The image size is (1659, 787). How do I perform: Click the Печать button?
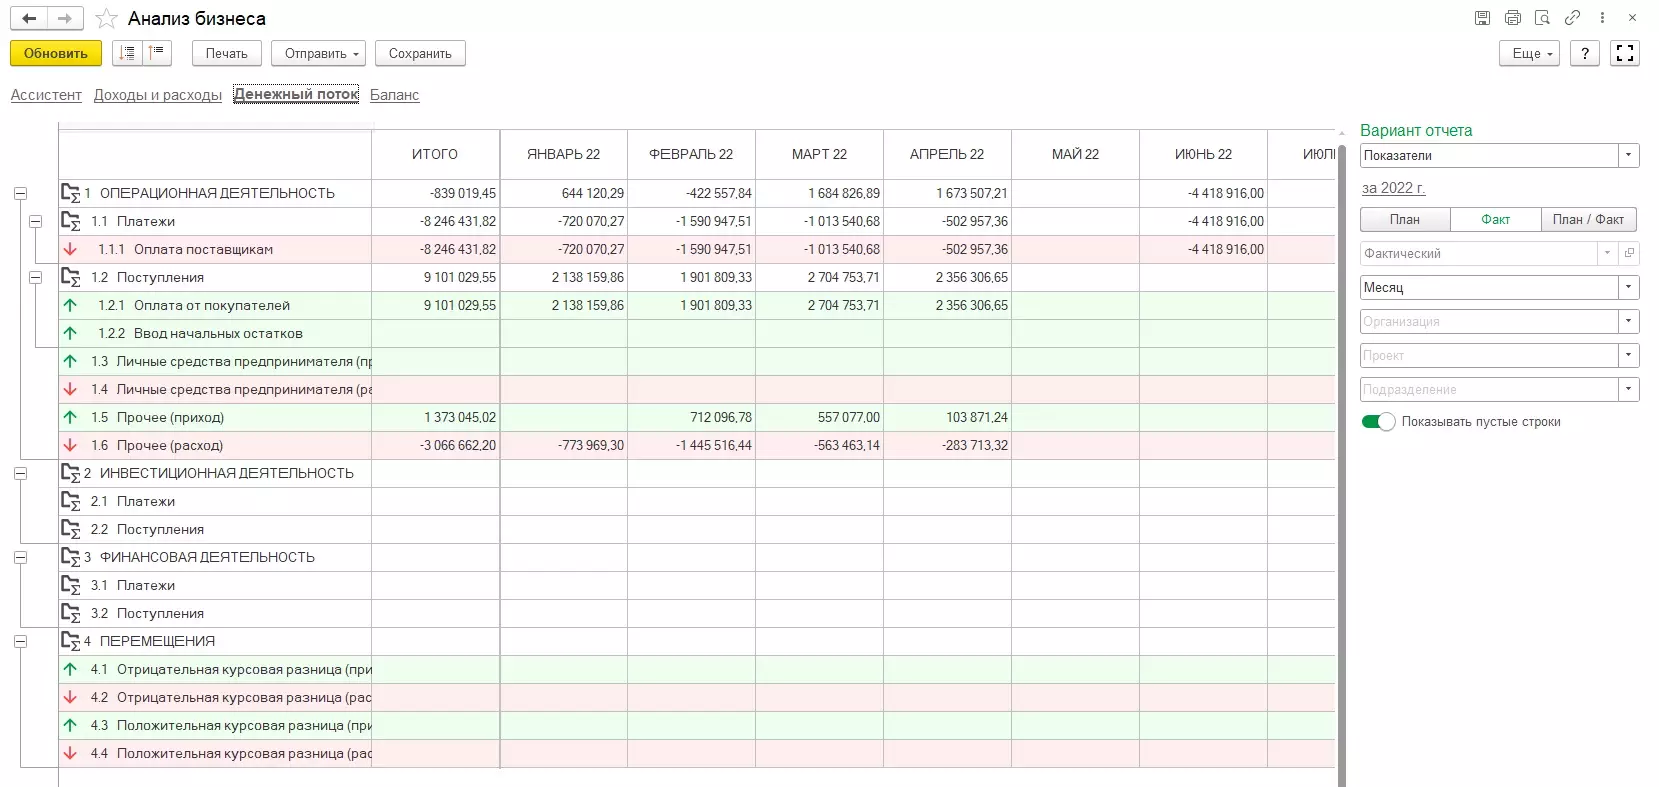click(x=227, y=53)
